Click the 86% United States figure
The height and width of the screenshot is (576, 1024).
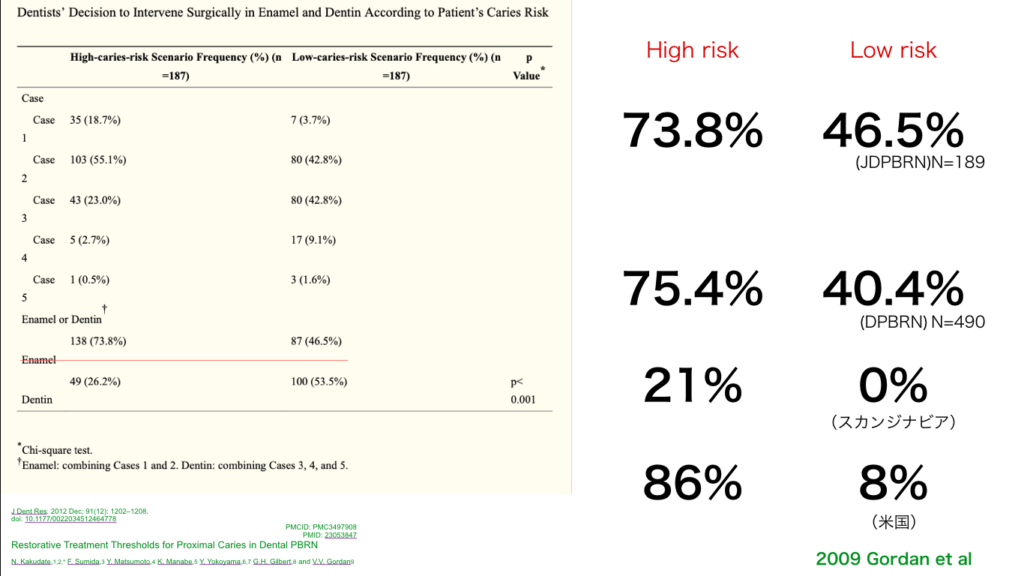(692, 484)
